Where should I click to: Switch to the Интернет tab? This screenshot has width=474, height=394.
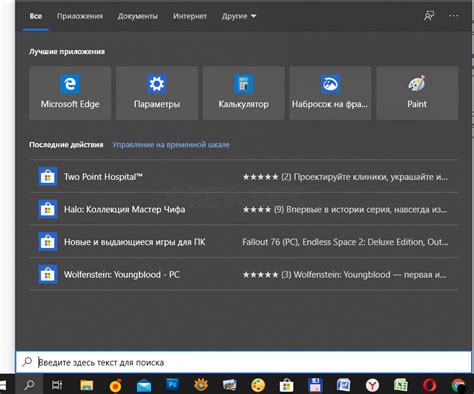point(190,16)
